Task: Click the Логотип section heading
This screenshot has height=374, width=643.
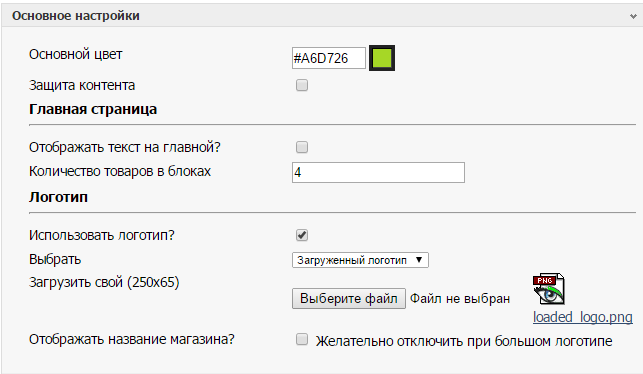Action: pyautogui.click(x=58, y=197)
